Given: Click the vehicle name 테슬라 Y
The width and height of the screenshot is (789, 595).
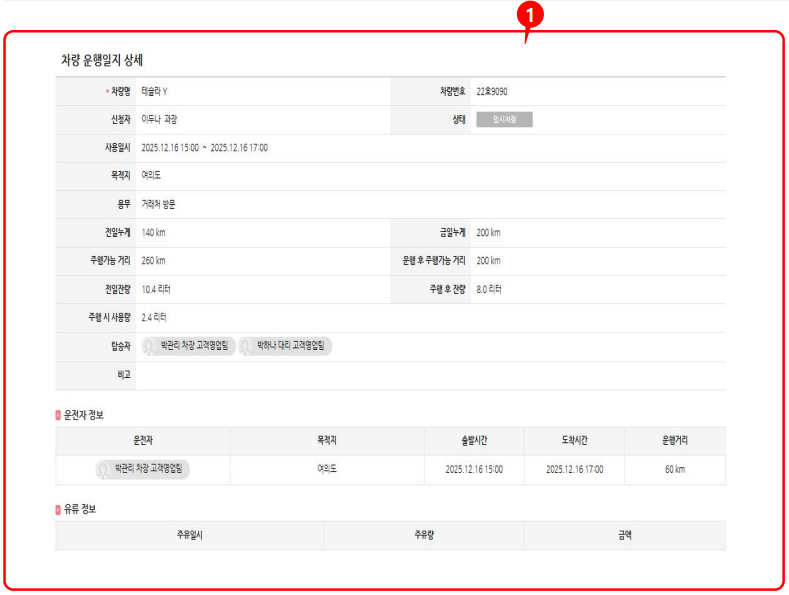Looking at the screenshot, I should tap(155, 92).
